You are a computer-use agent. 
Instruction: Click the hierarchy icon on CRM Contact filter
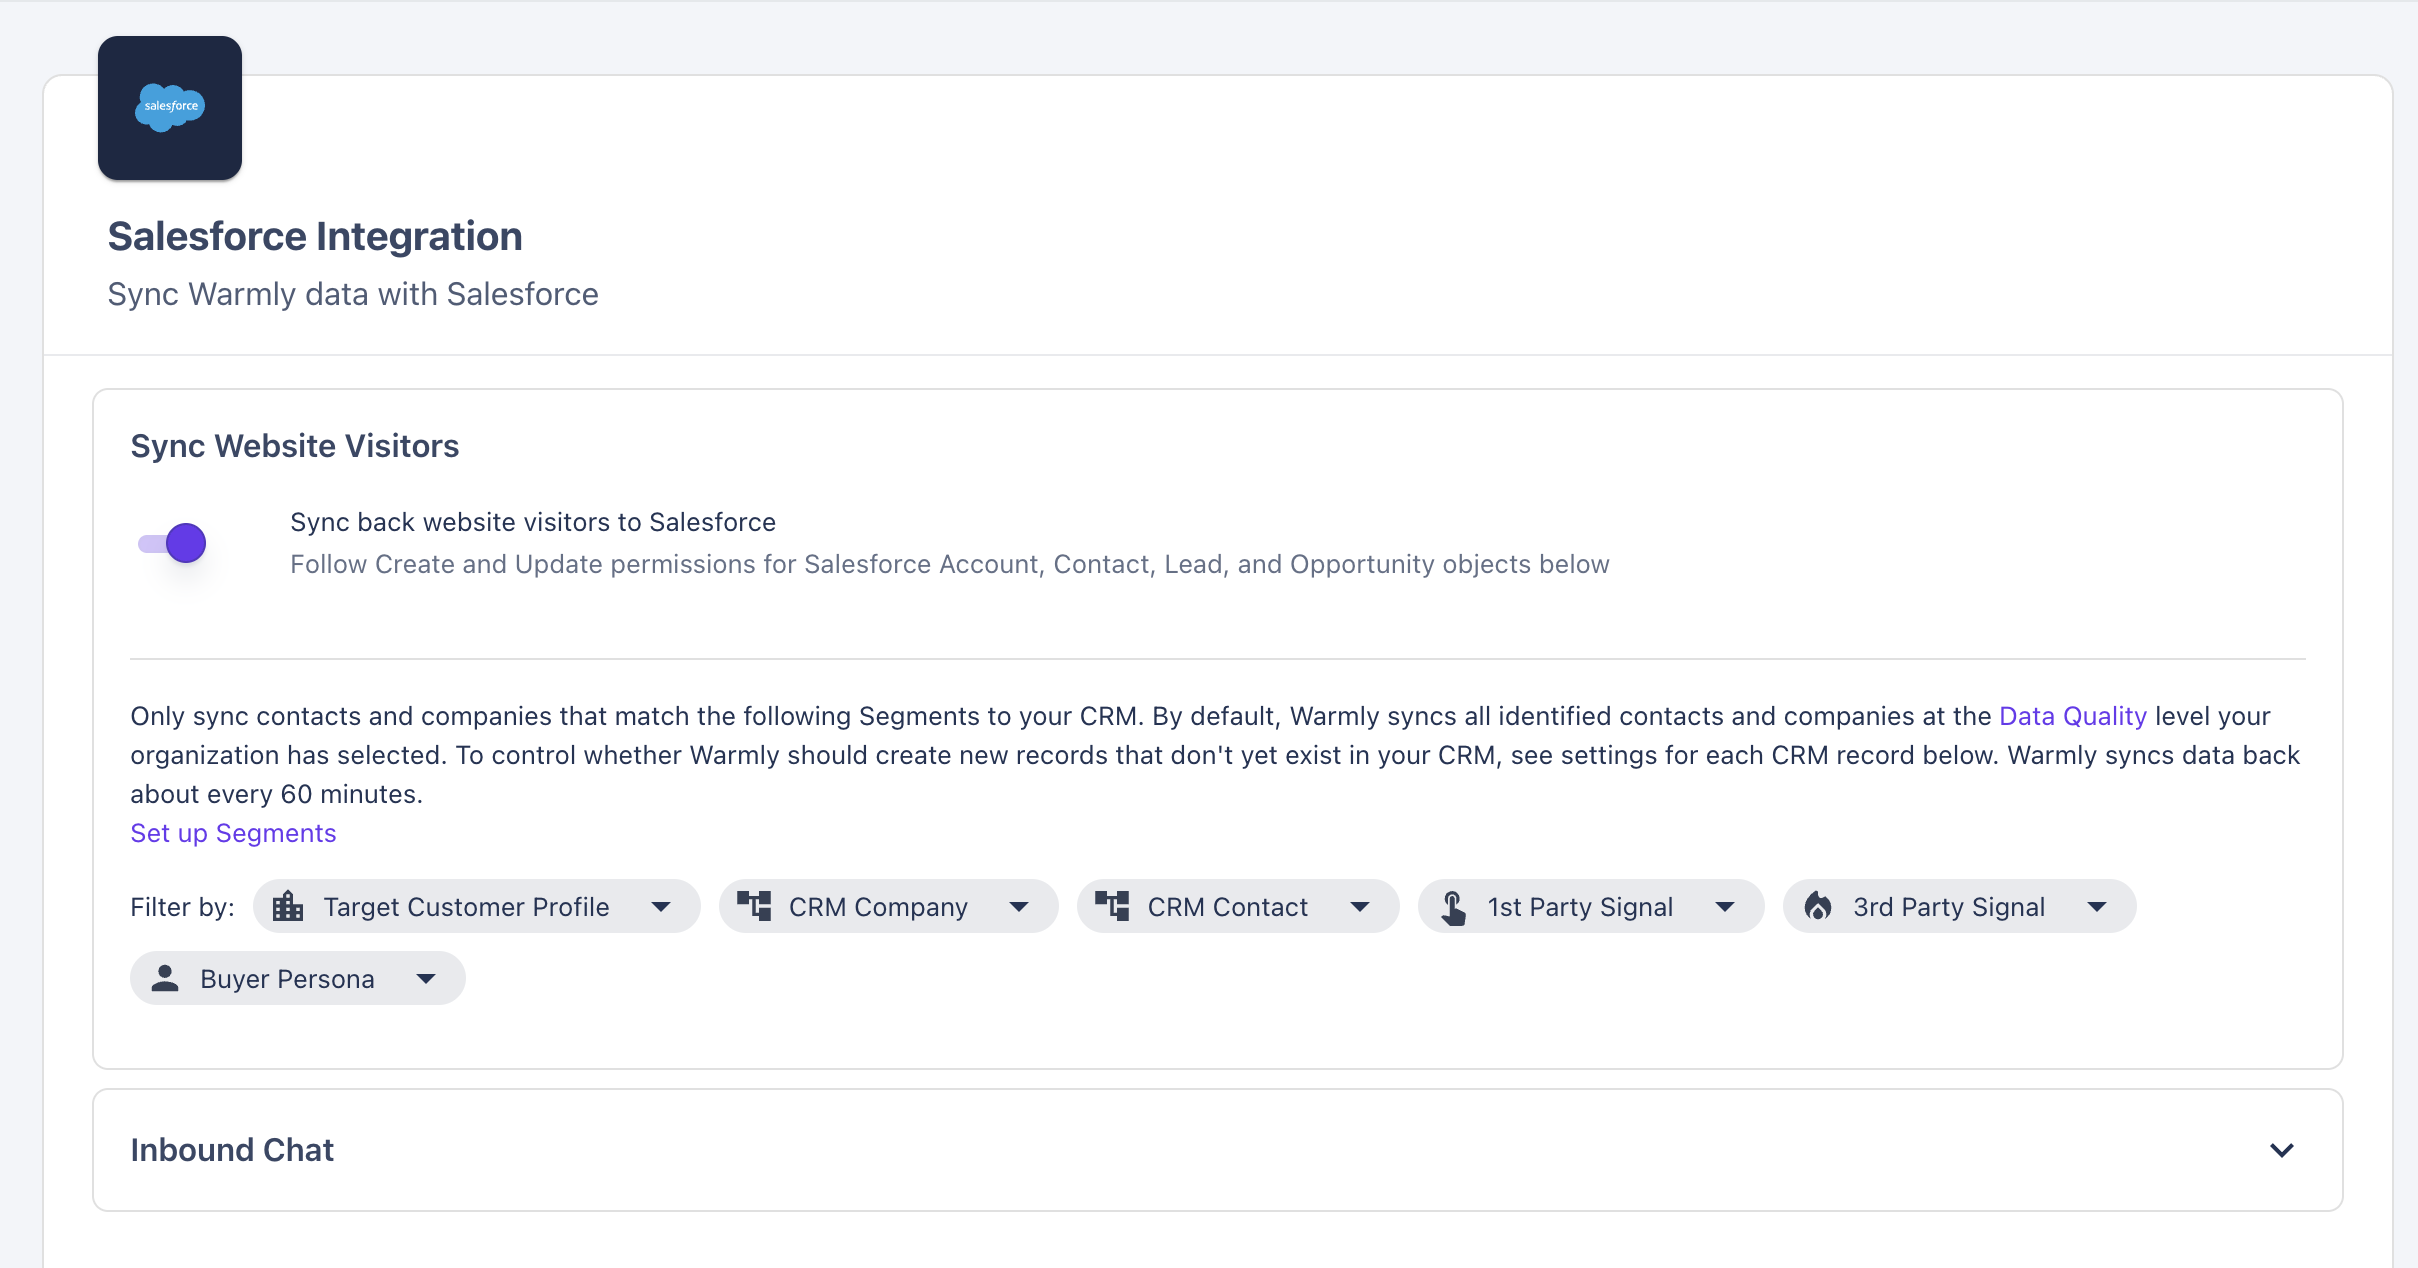[1112, 906]
